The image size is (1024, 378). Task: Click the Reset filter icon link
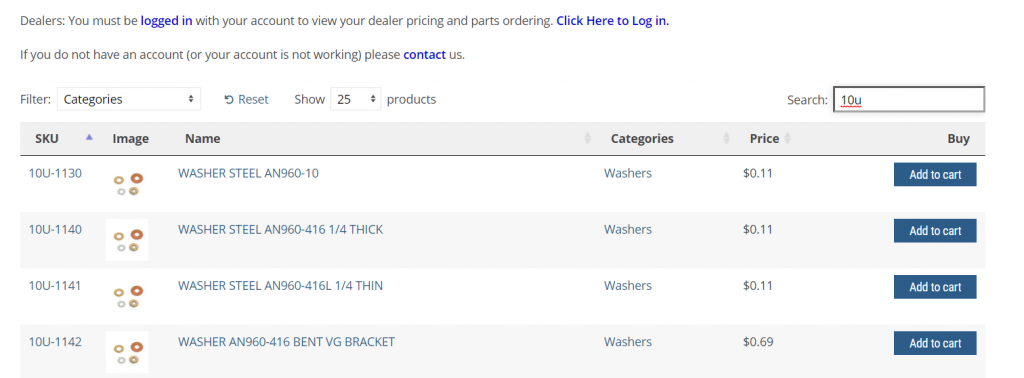[x=246, y=99]
